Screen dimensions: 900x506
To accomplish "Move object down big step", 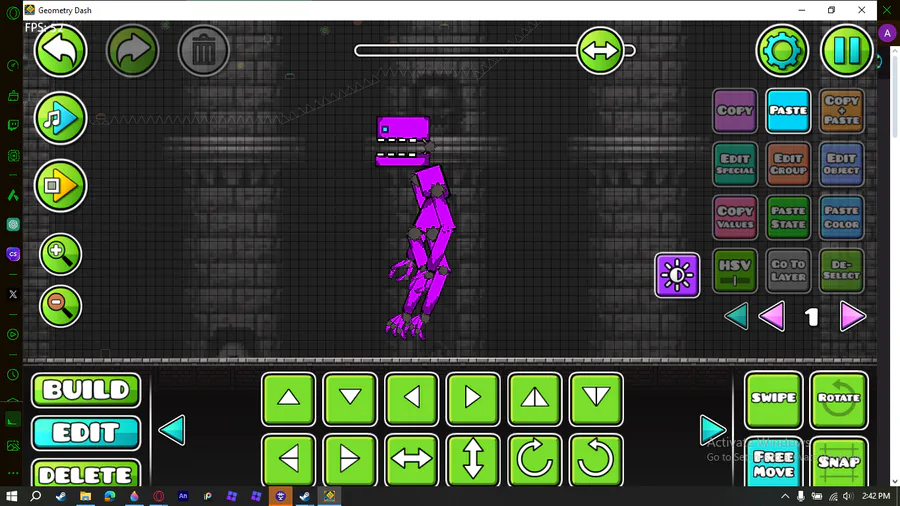I will pos(596,399).
